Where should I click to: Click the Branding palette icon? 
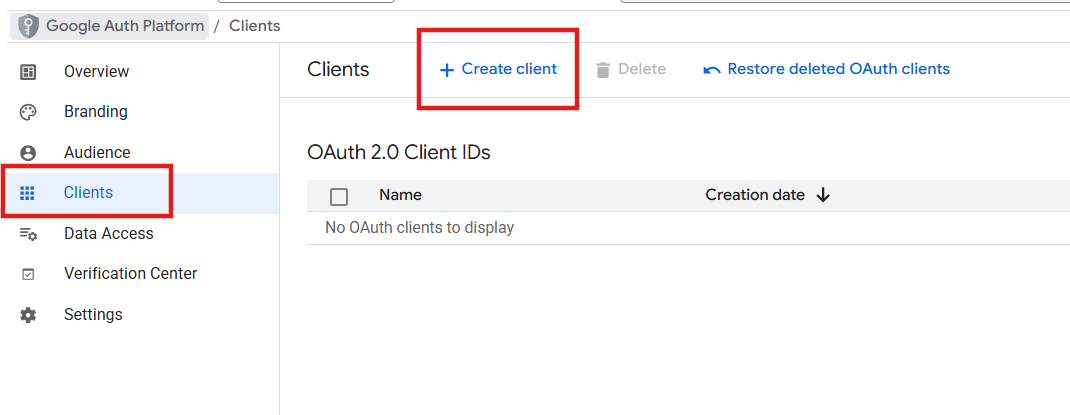tap(28, 112)
